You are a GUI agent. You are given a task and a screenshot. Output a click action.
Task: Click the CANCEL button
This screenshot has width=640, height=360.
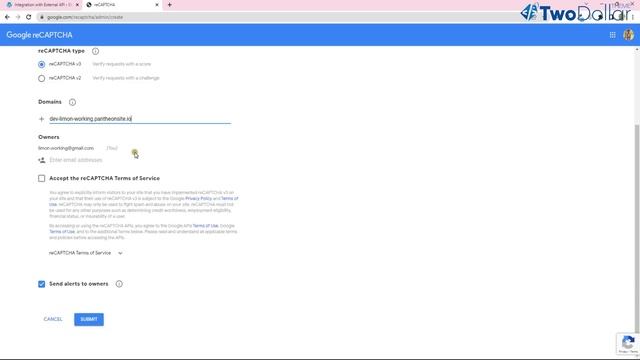[x=53, y=319]
